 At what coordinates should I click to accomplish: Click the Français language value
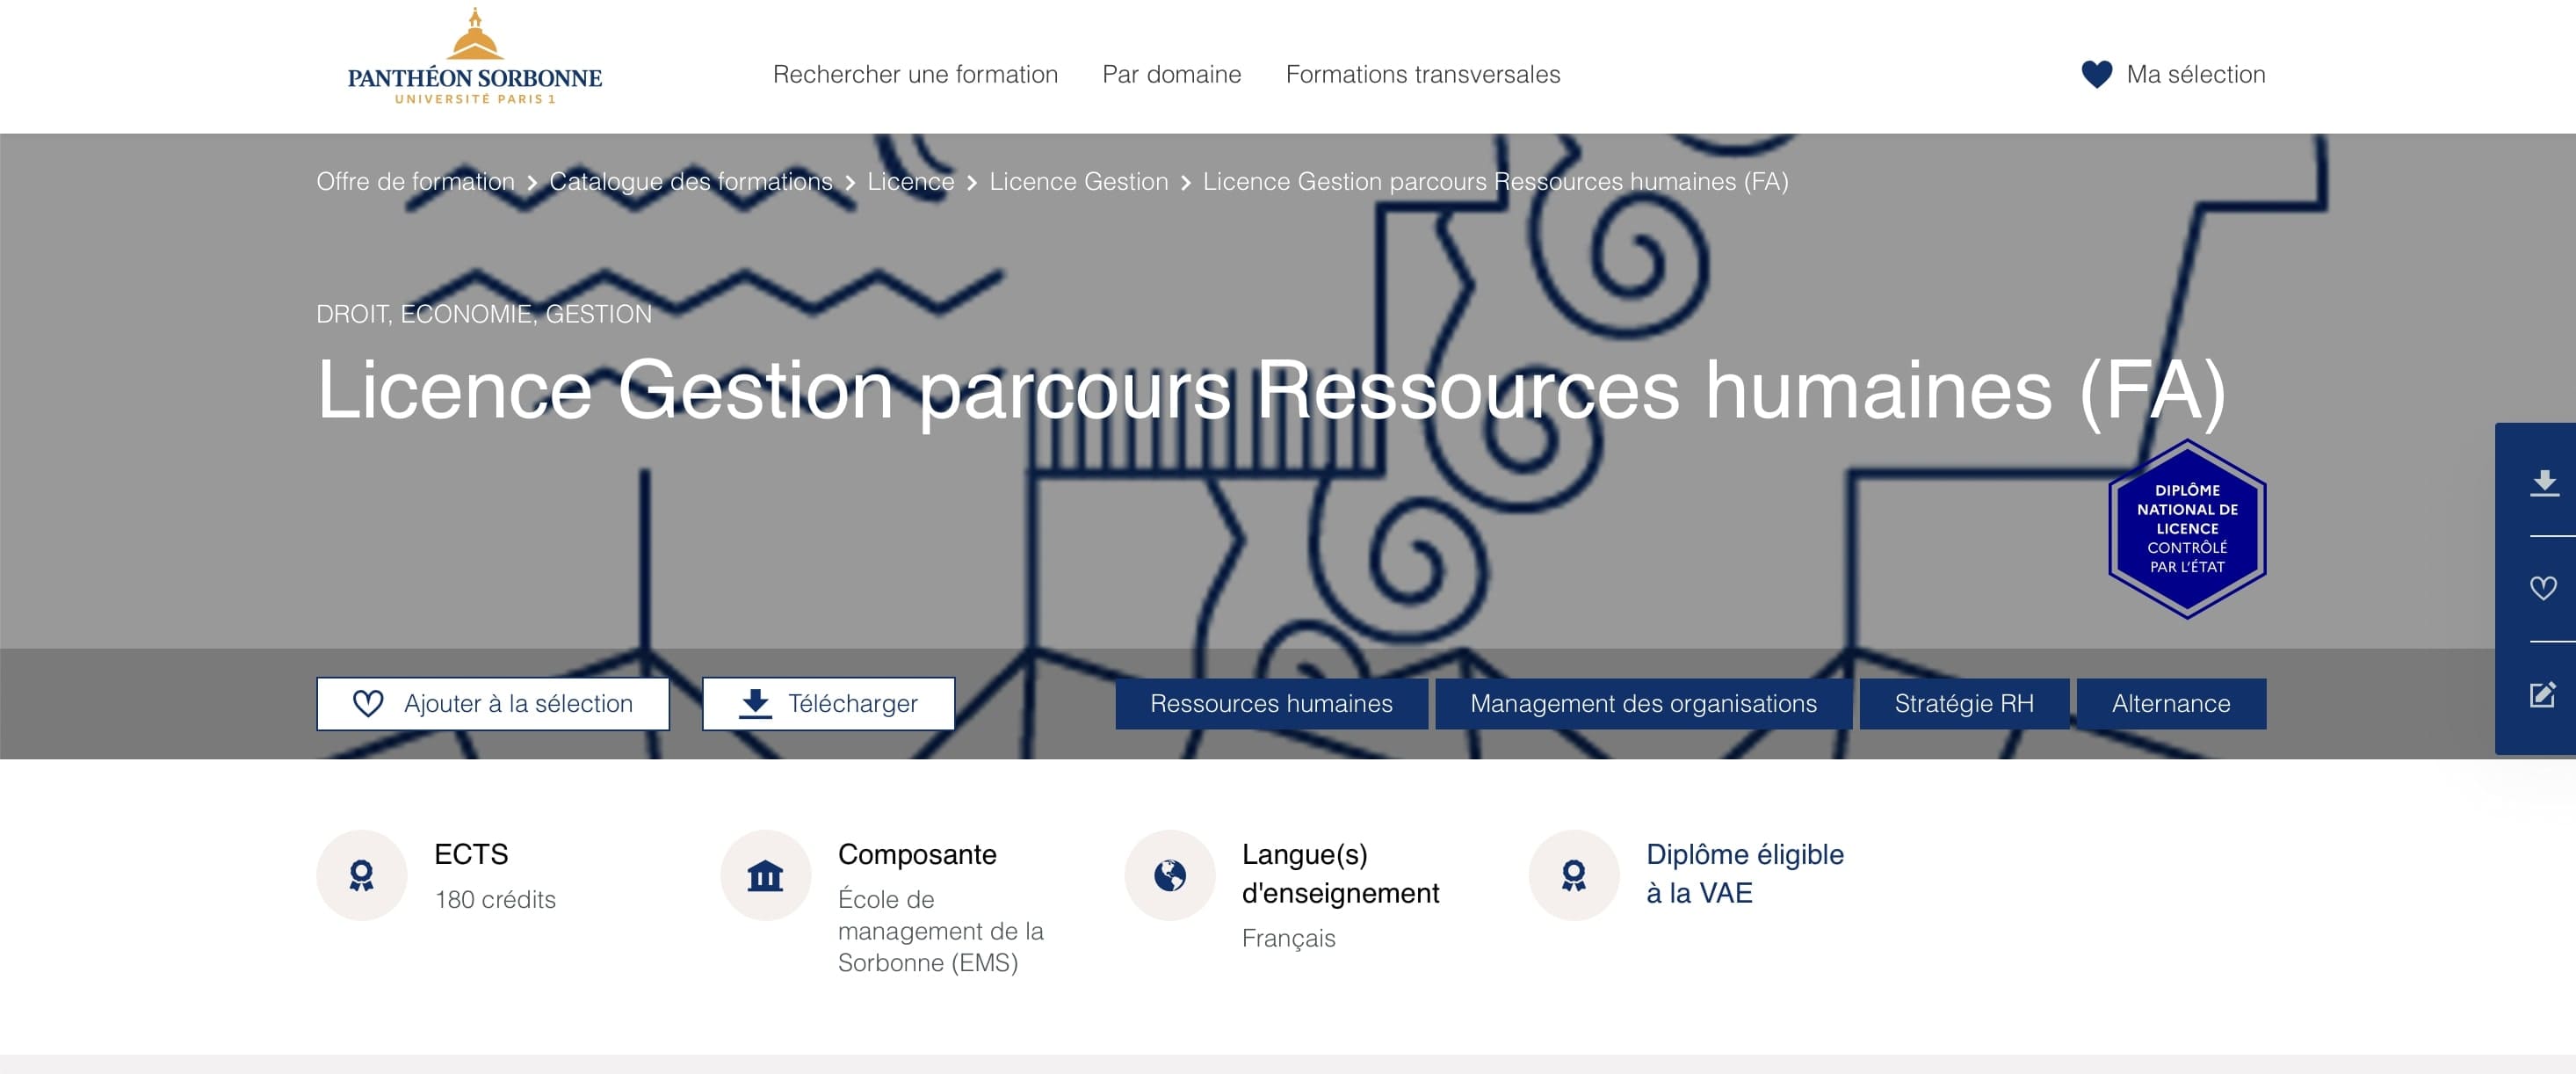click(1288, 938)
